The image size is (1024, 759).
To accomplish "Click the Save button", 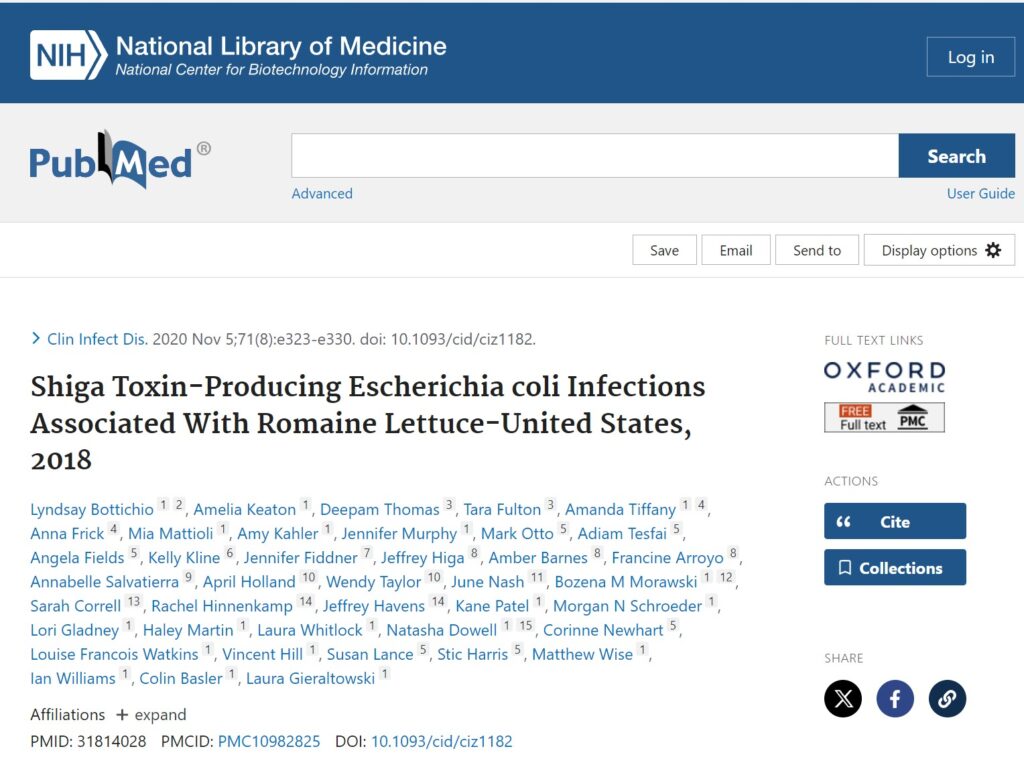I will [664, 250].
